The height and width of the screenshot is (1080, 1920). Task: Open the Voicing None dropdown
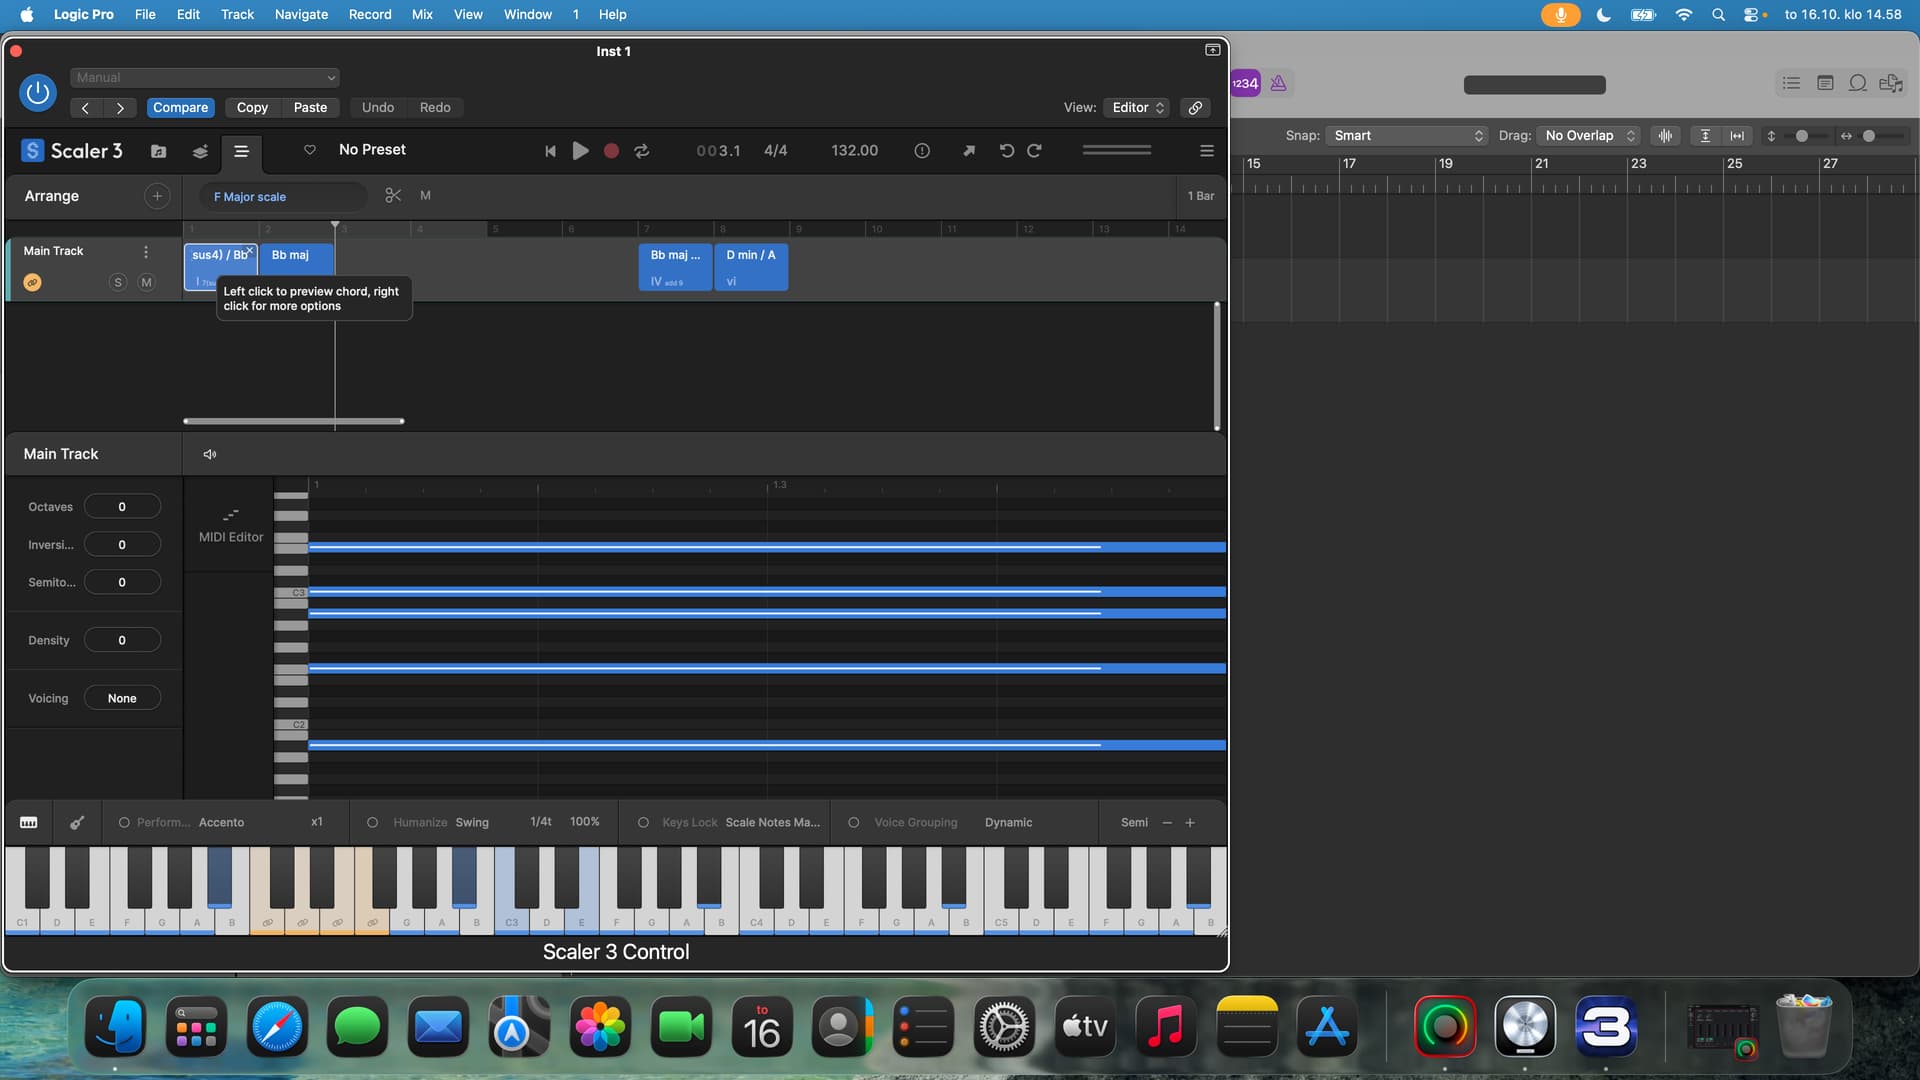point(122,698)
